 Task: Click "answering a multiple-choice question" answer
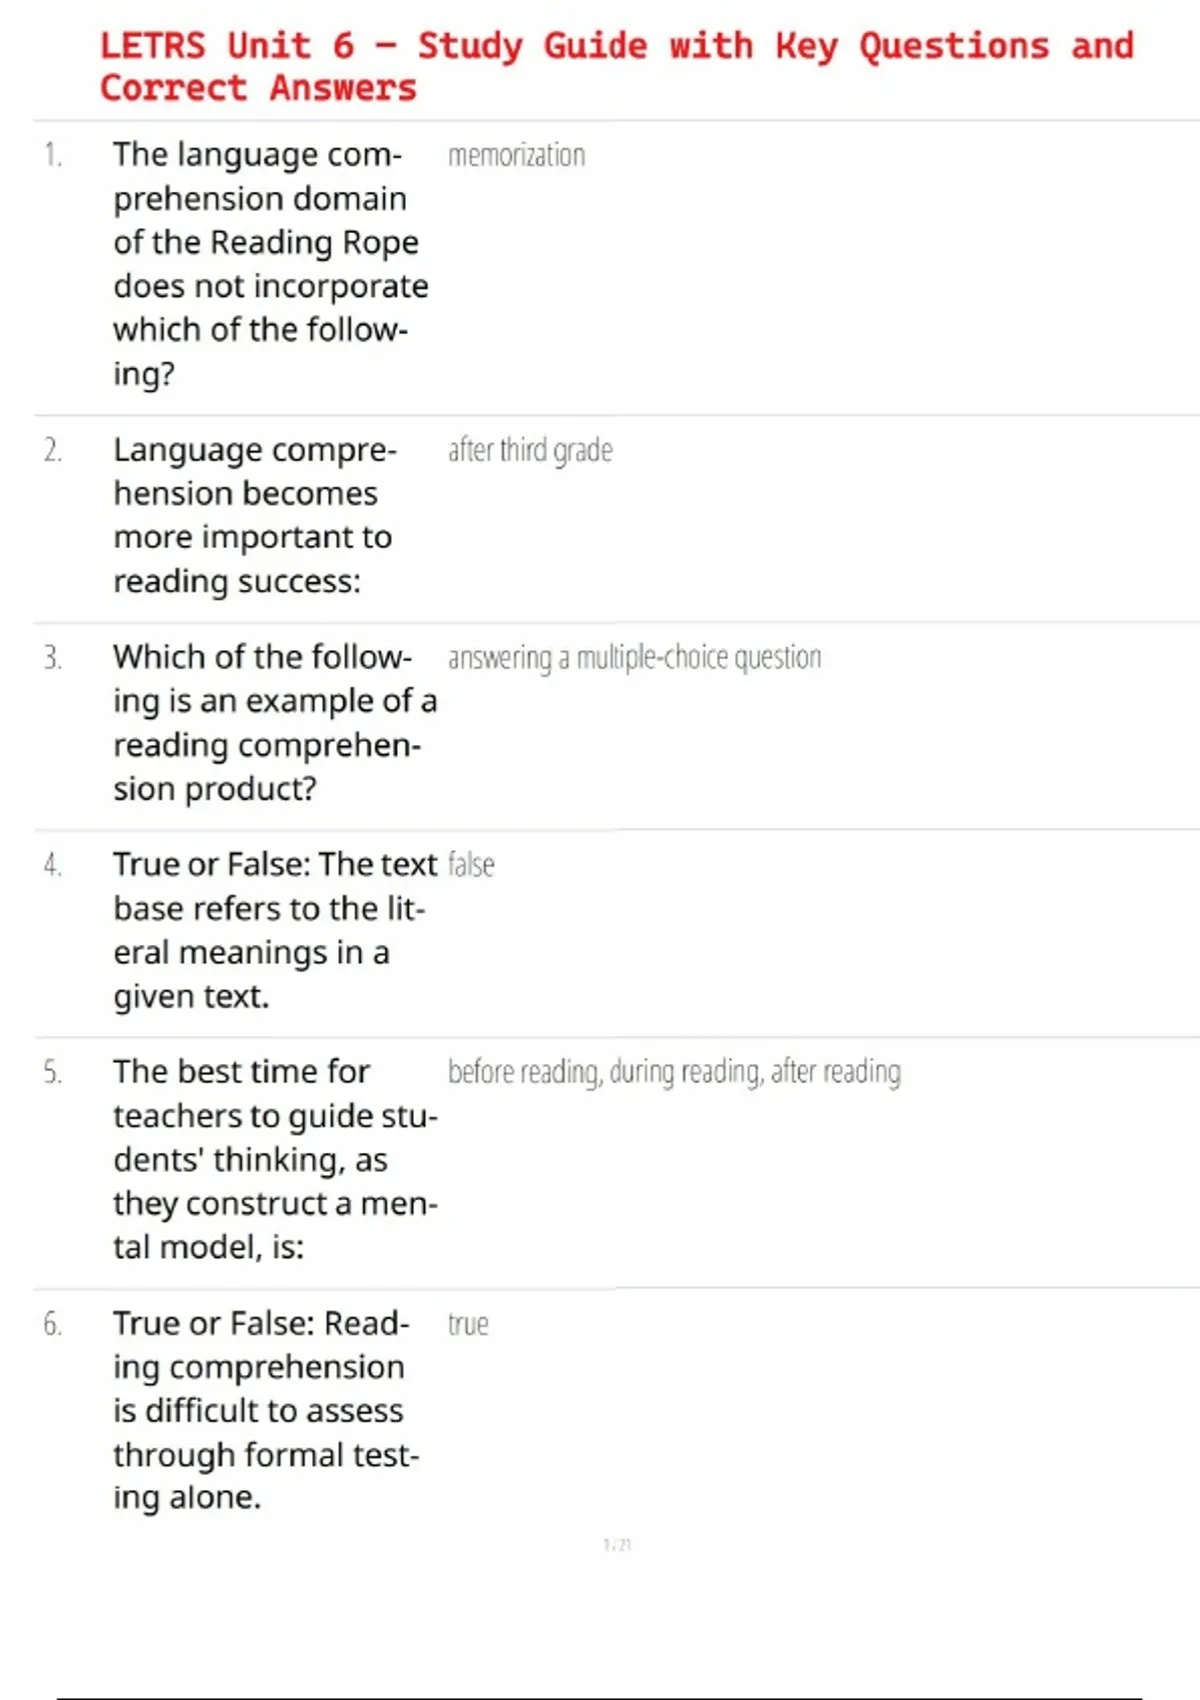634,658
